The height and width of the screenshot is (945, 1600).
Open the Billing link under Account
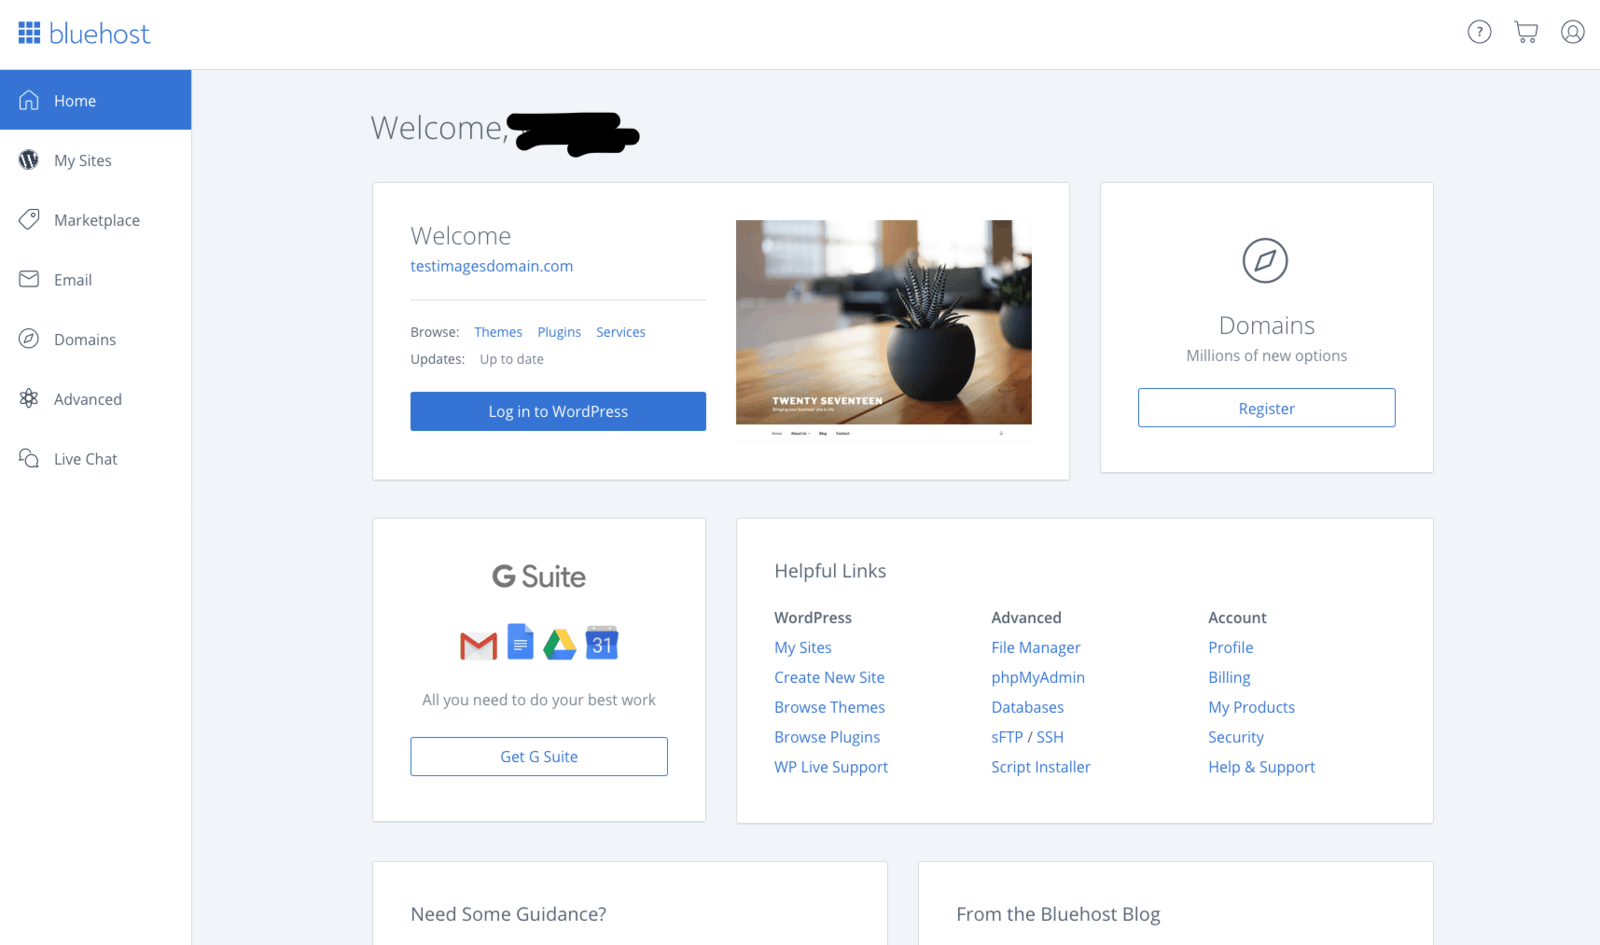[1229, 678]
